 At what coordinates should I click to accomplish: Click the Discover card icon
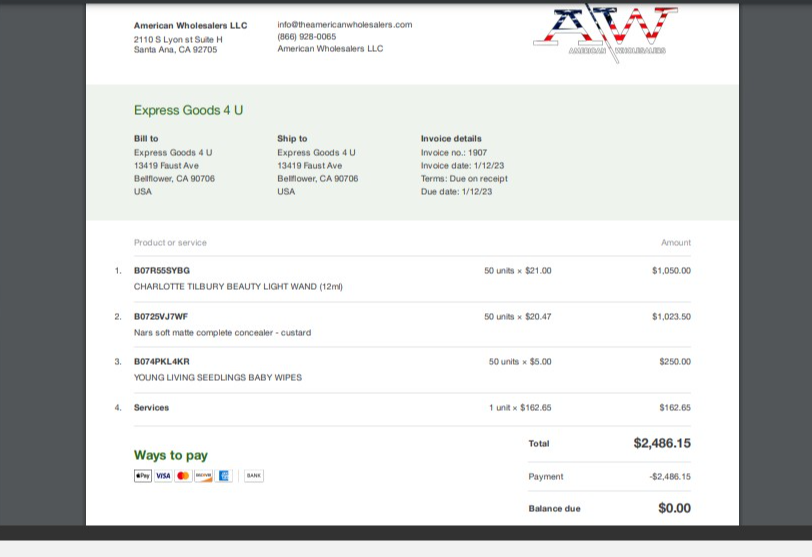tap(204, 476)
